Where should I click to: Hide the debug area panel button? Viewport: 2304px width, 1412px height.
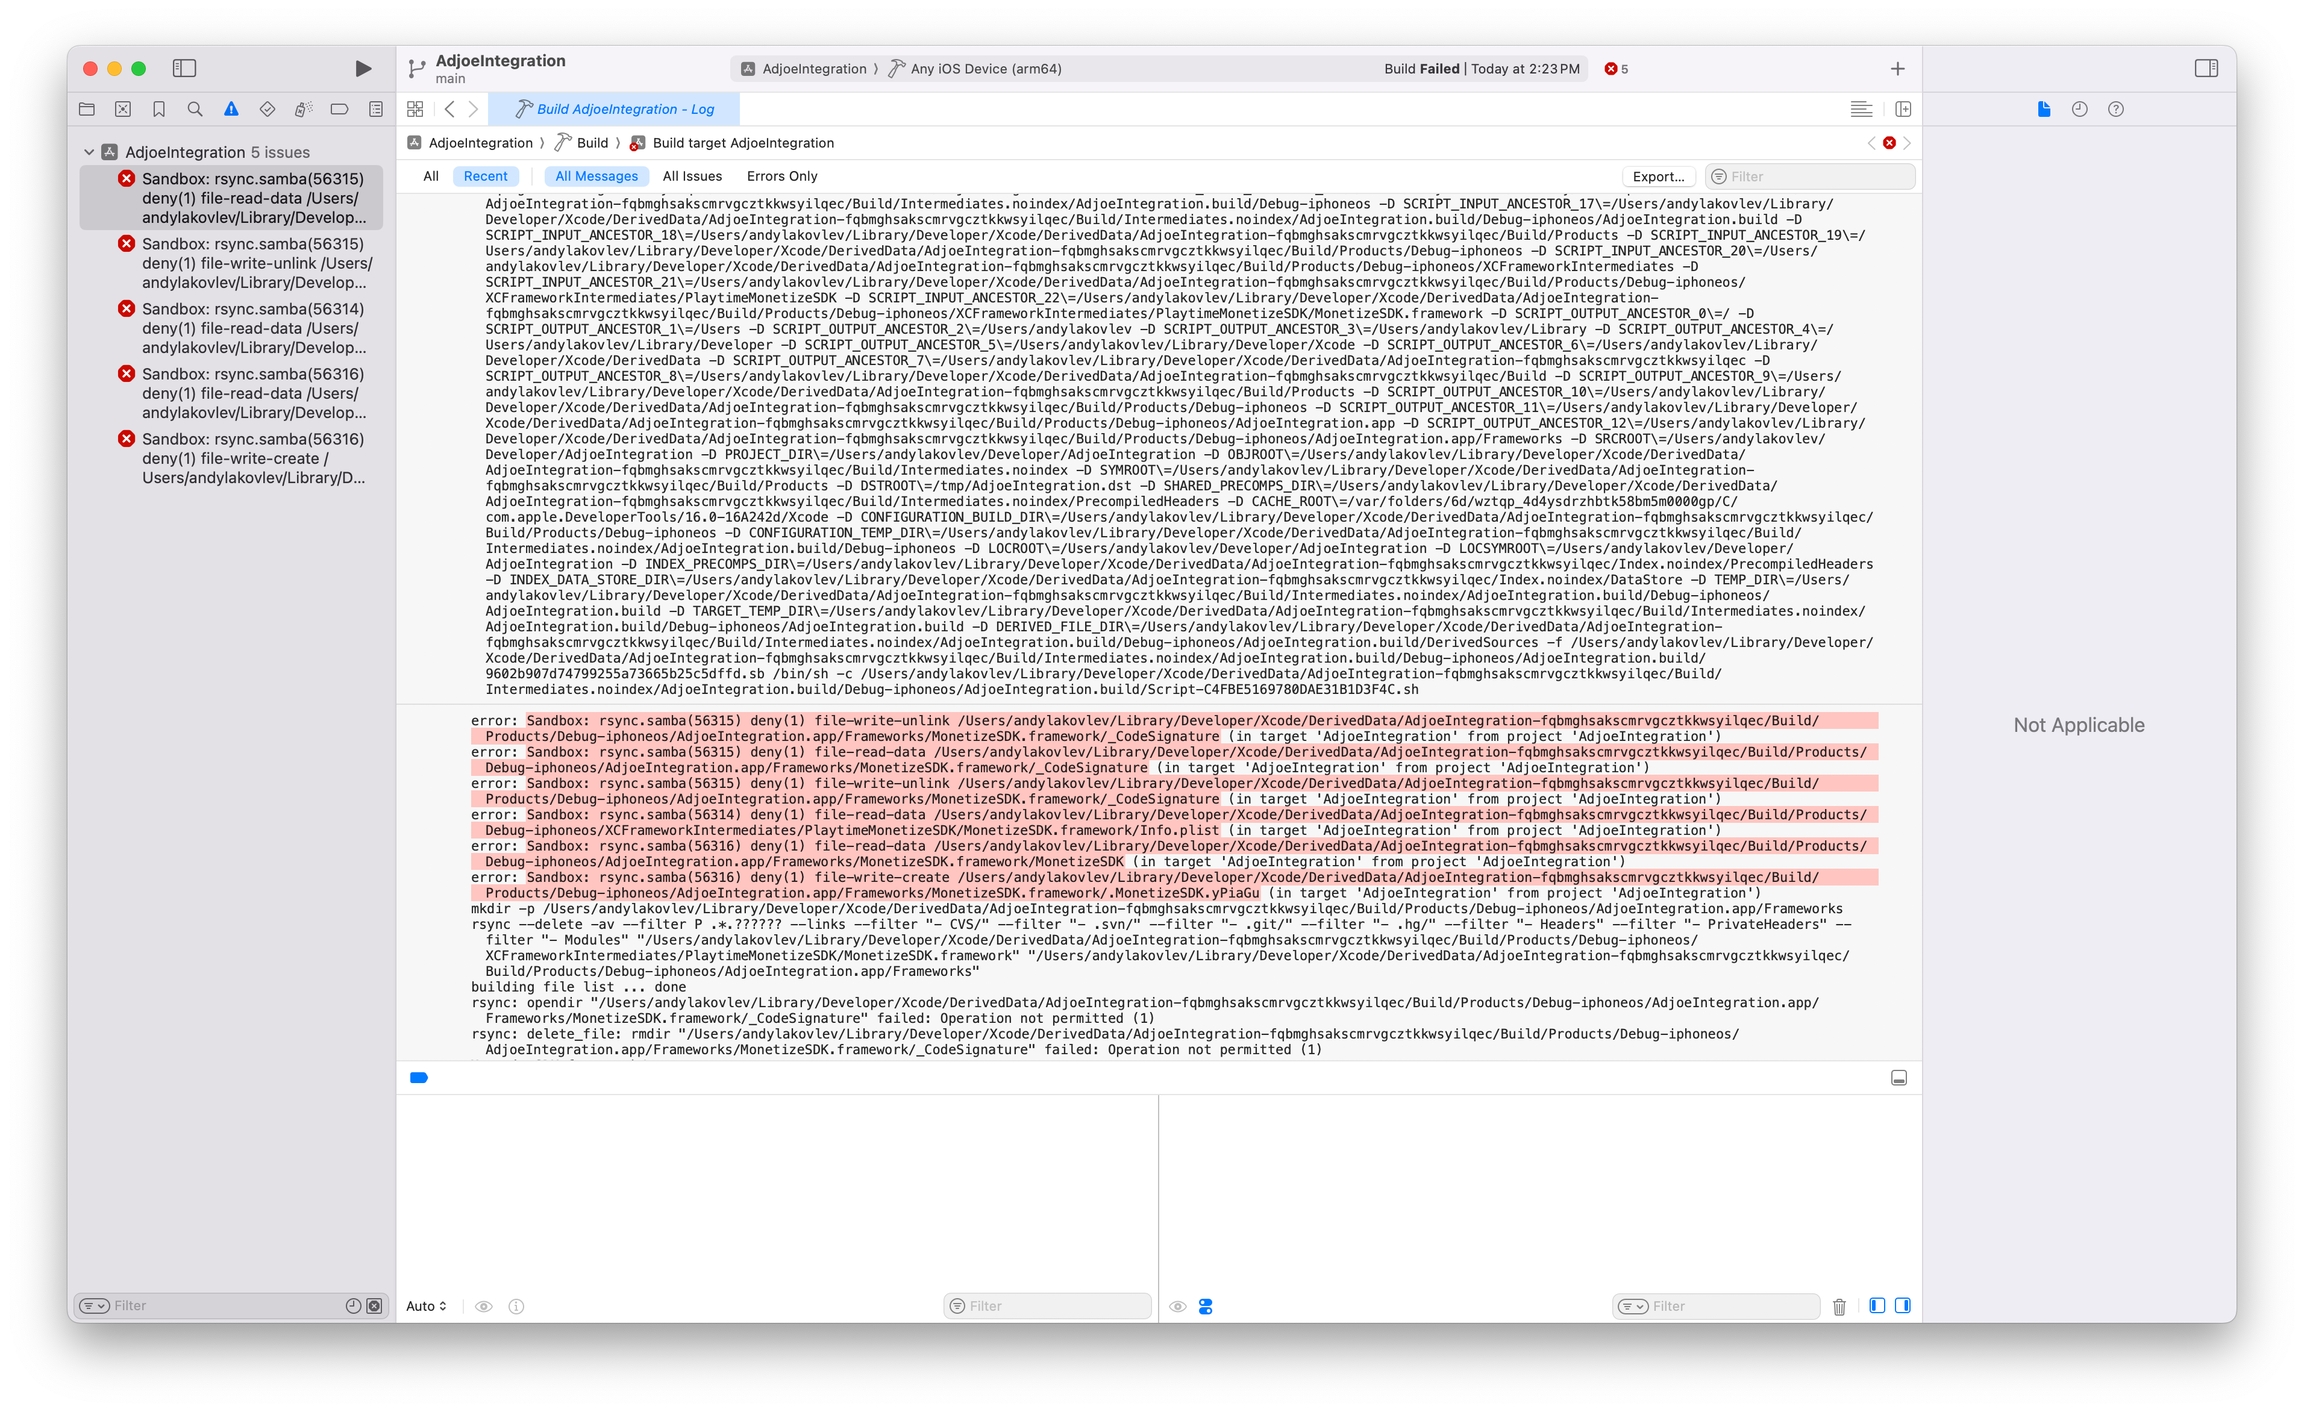click(1899, 1078)
